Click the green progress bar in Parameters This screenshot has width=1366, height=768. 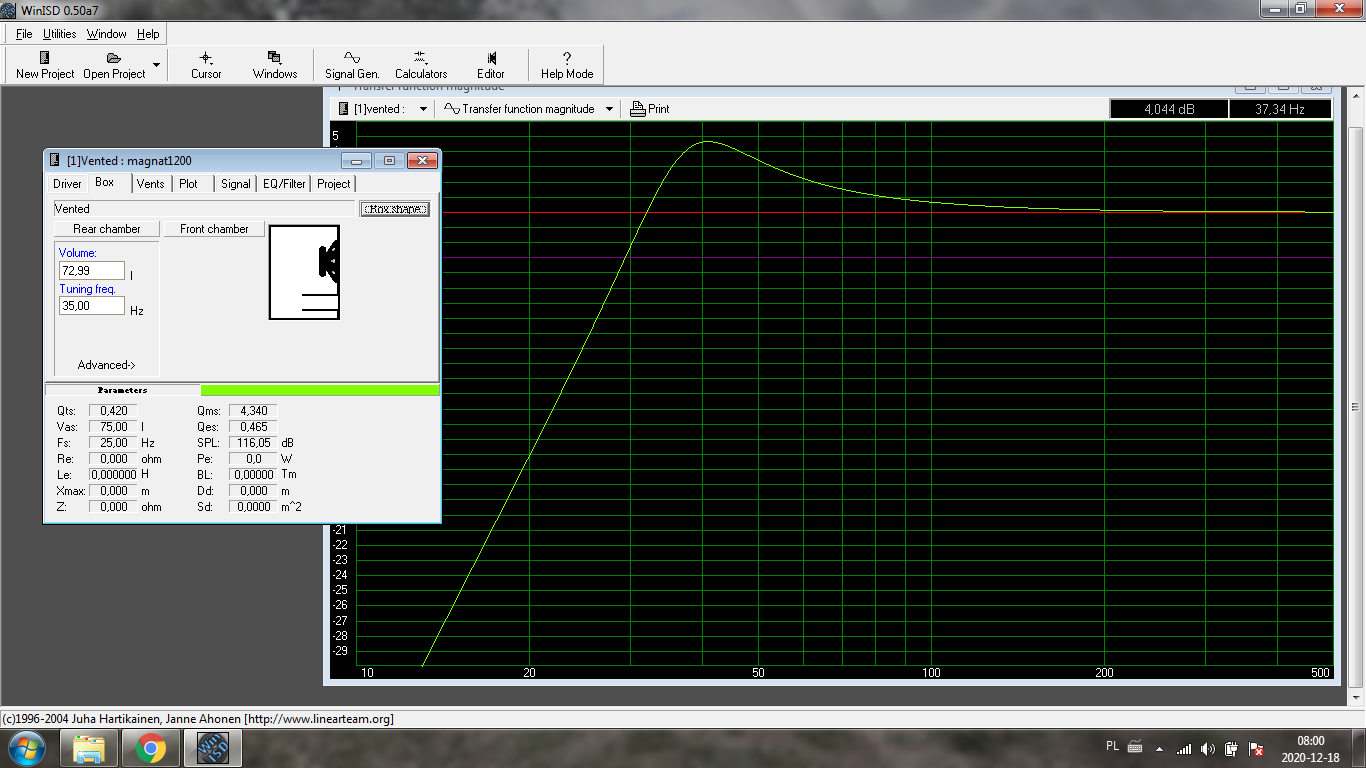coord(320,390)
